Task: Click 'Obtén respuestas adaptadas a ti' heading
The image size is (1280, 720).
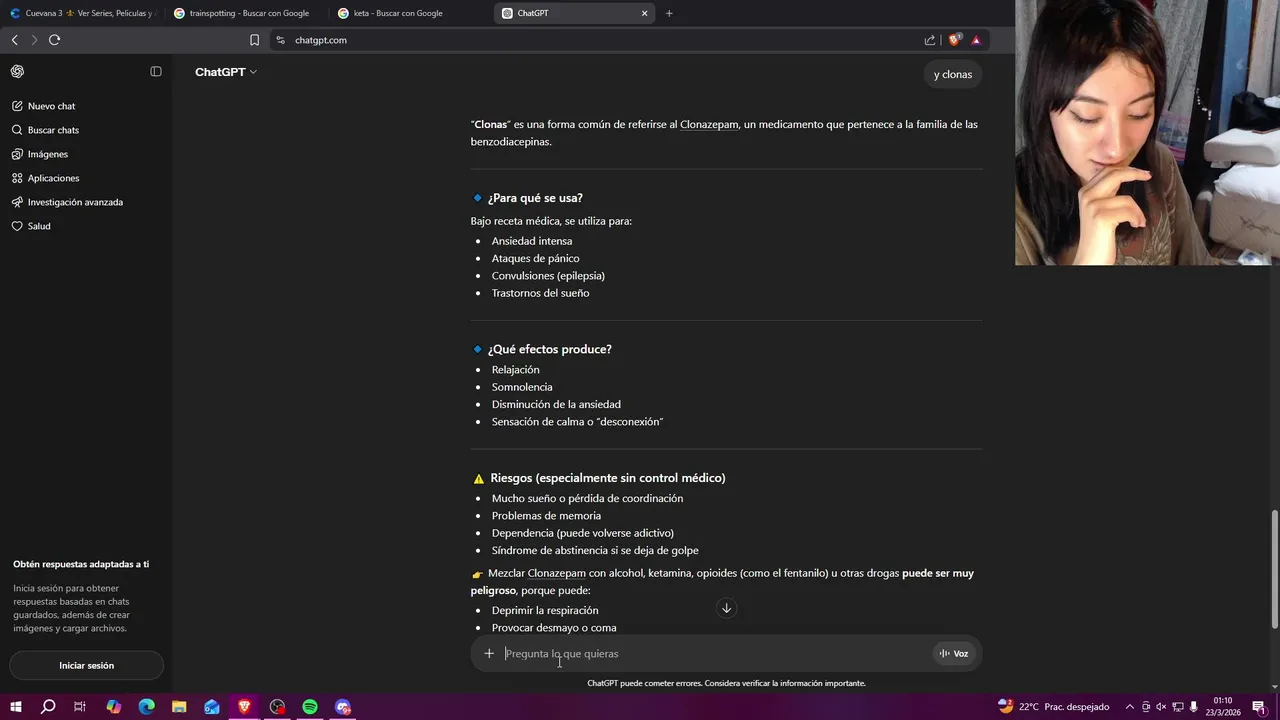Action: 81,564
